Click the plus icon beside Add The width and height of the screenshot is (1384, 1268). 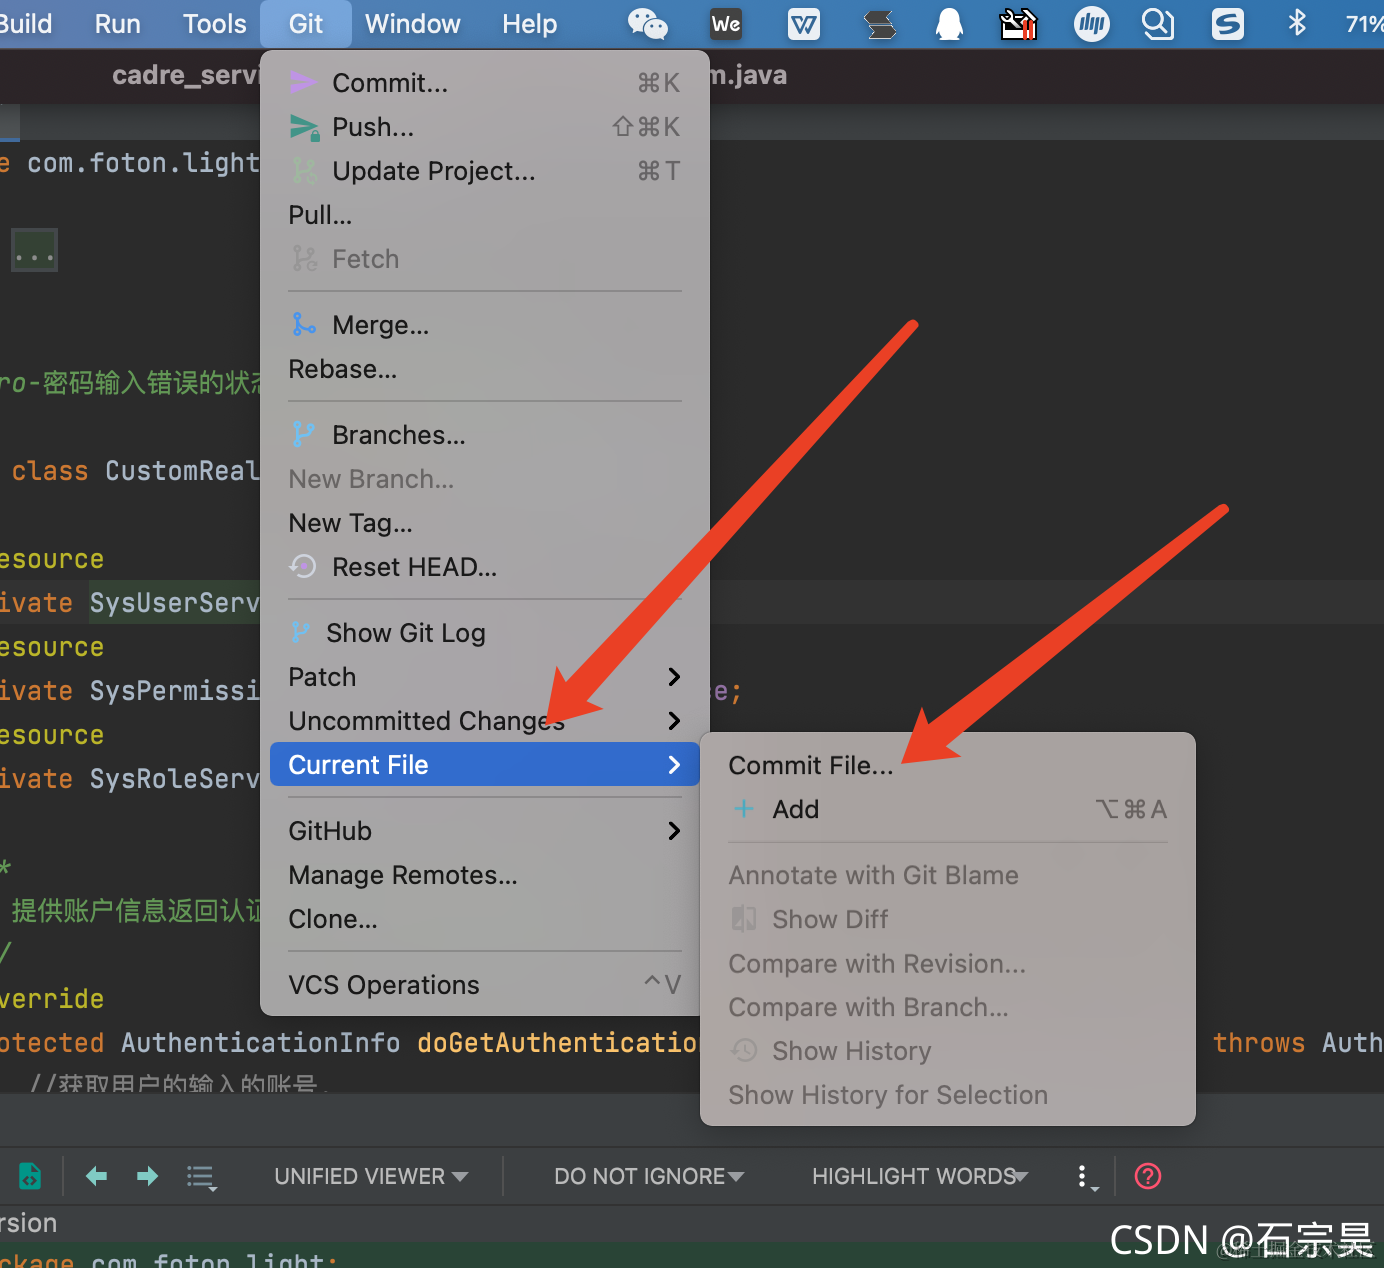tap(744, 808)
